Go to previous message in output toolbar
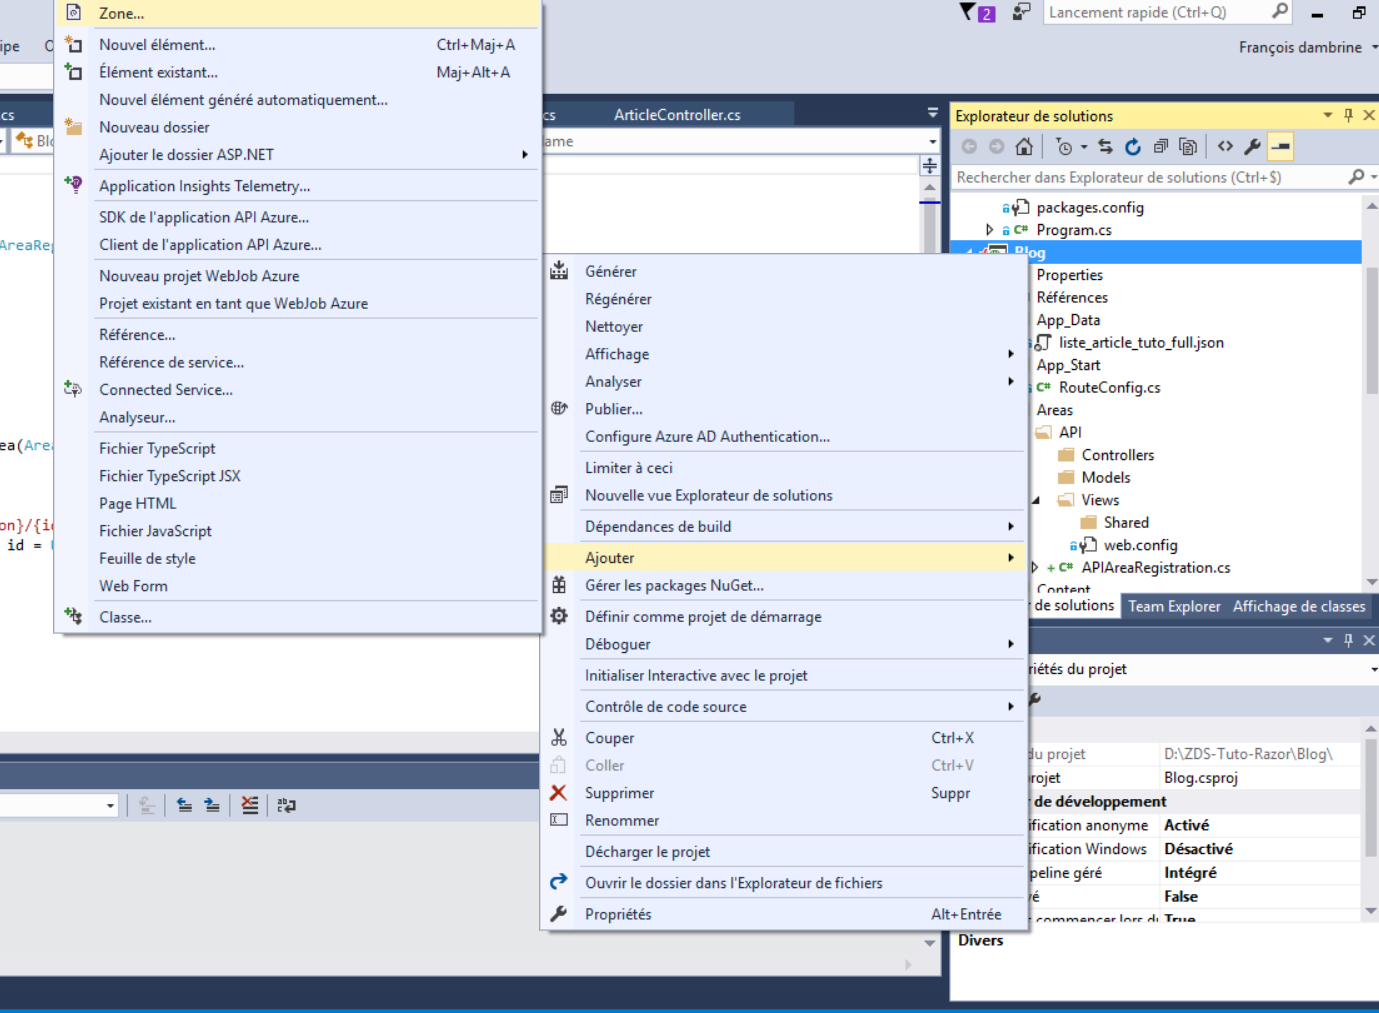This screenshot has height=1013, width=1379. (x=184, y=805)
